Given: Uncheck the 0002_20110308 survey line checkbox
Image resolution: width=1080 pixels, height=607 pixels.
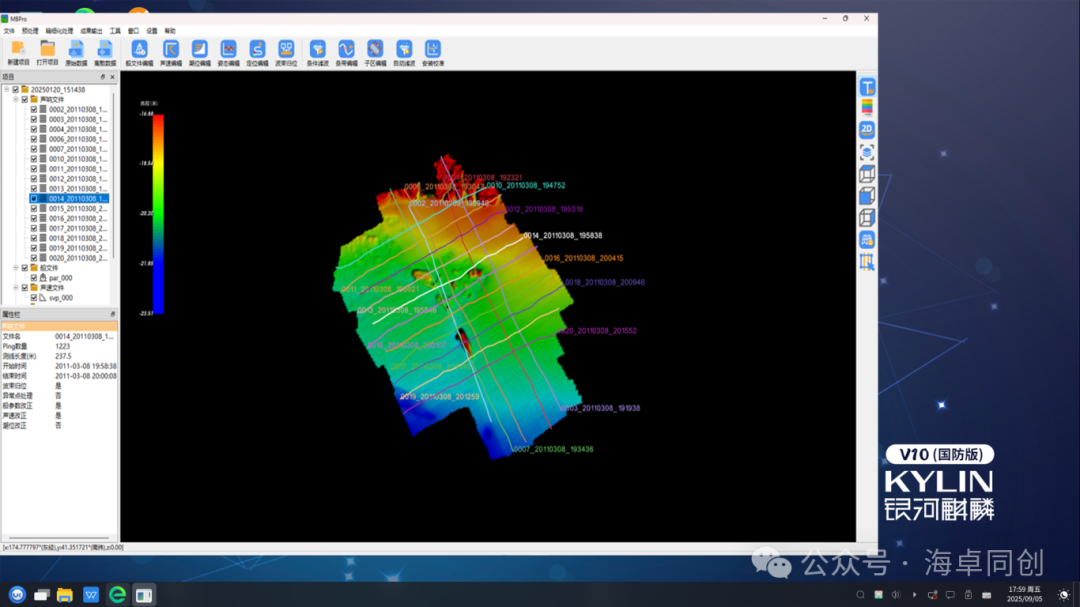Looking at the screenshot, I should click(34, 109).
